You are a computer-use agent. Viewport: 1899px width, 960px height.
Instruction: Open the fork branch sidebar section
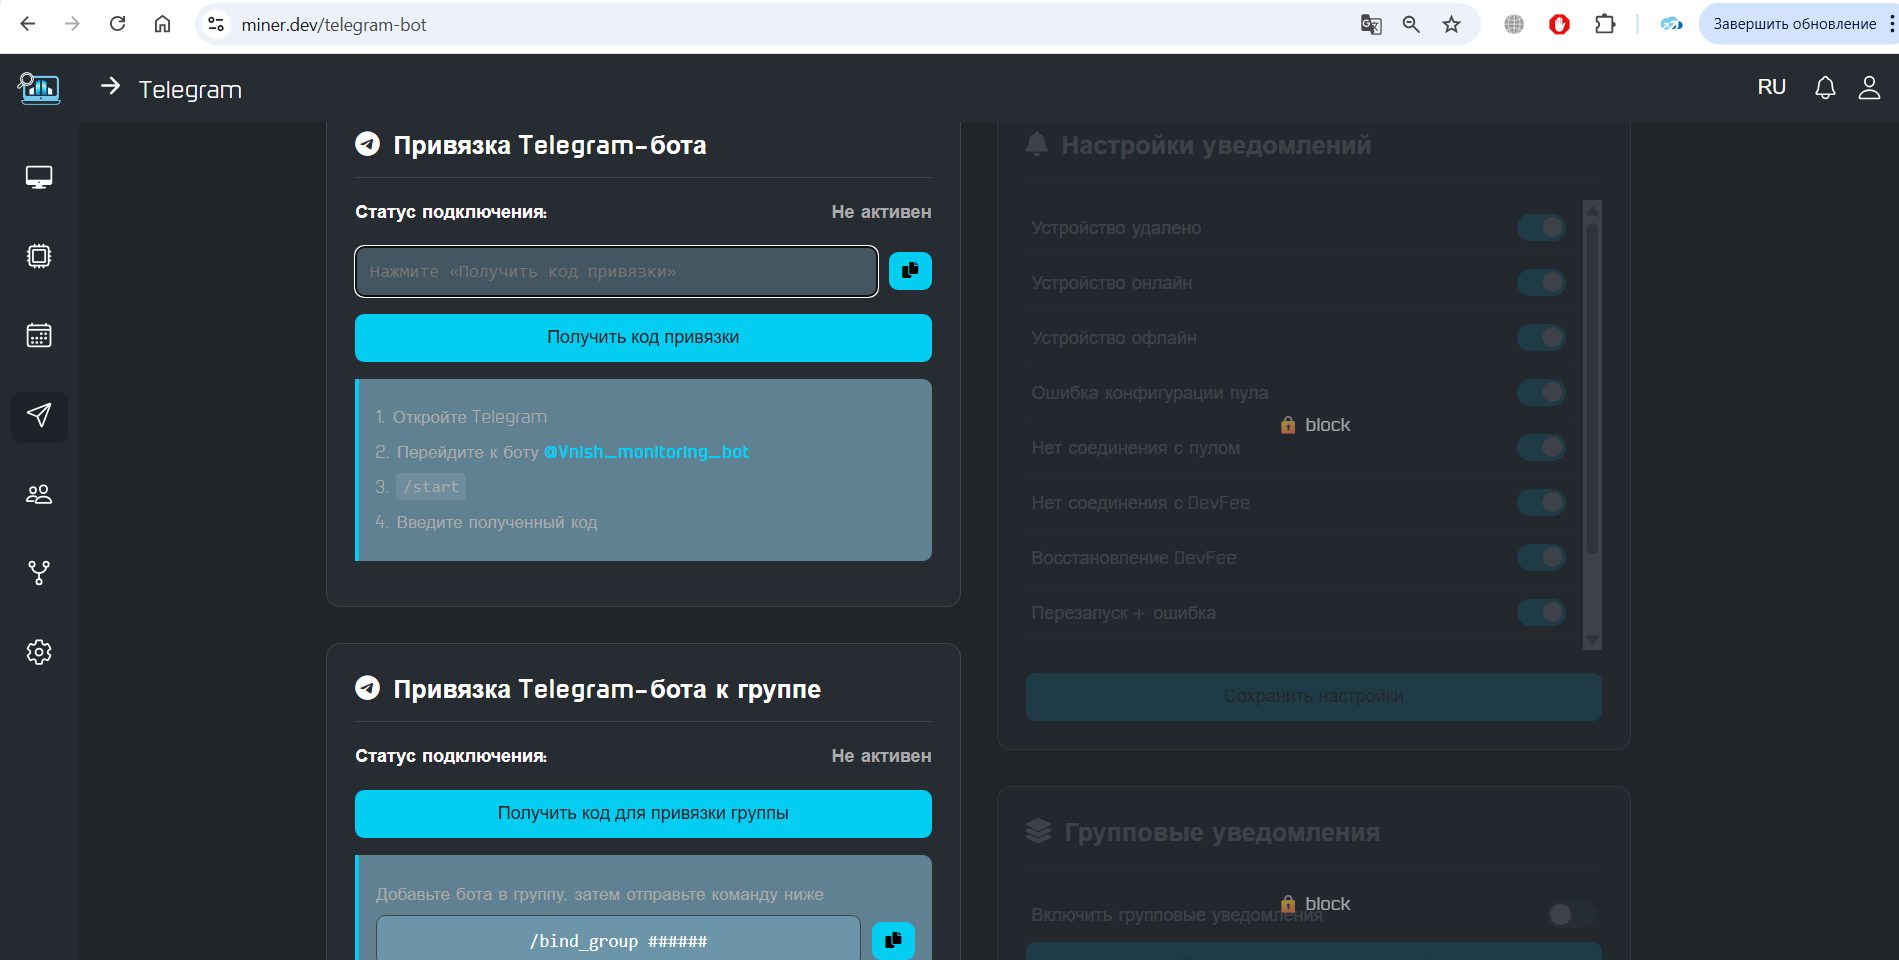coord(39,573)
